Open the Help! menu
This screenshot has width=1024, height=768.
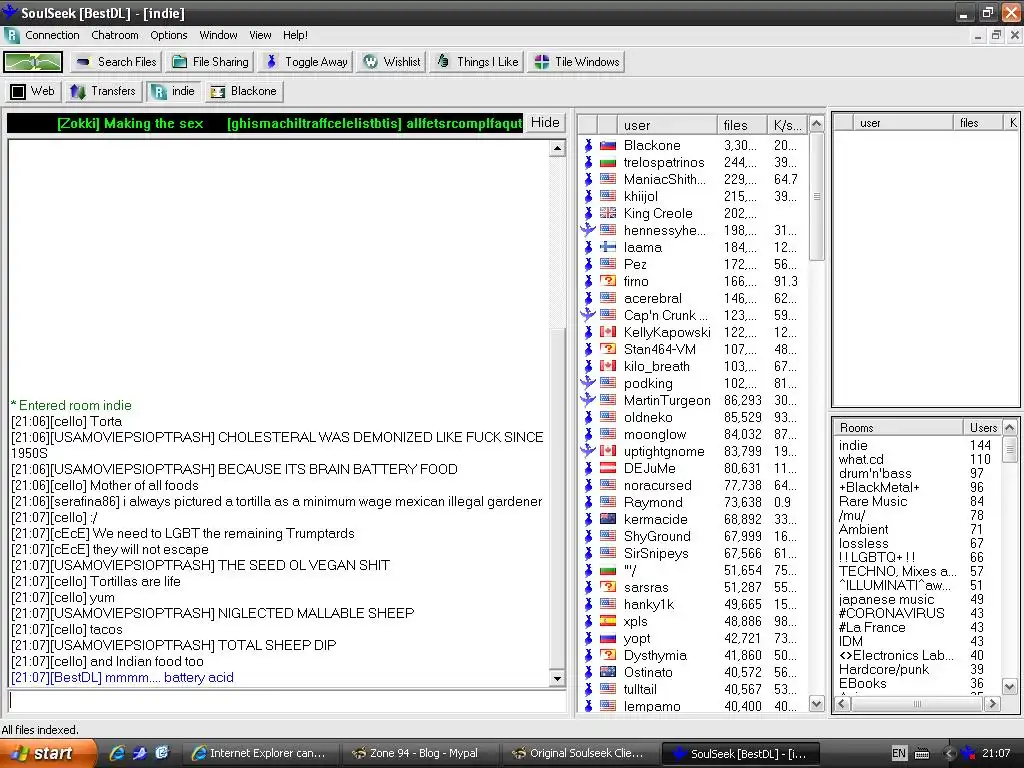[295, 35]
